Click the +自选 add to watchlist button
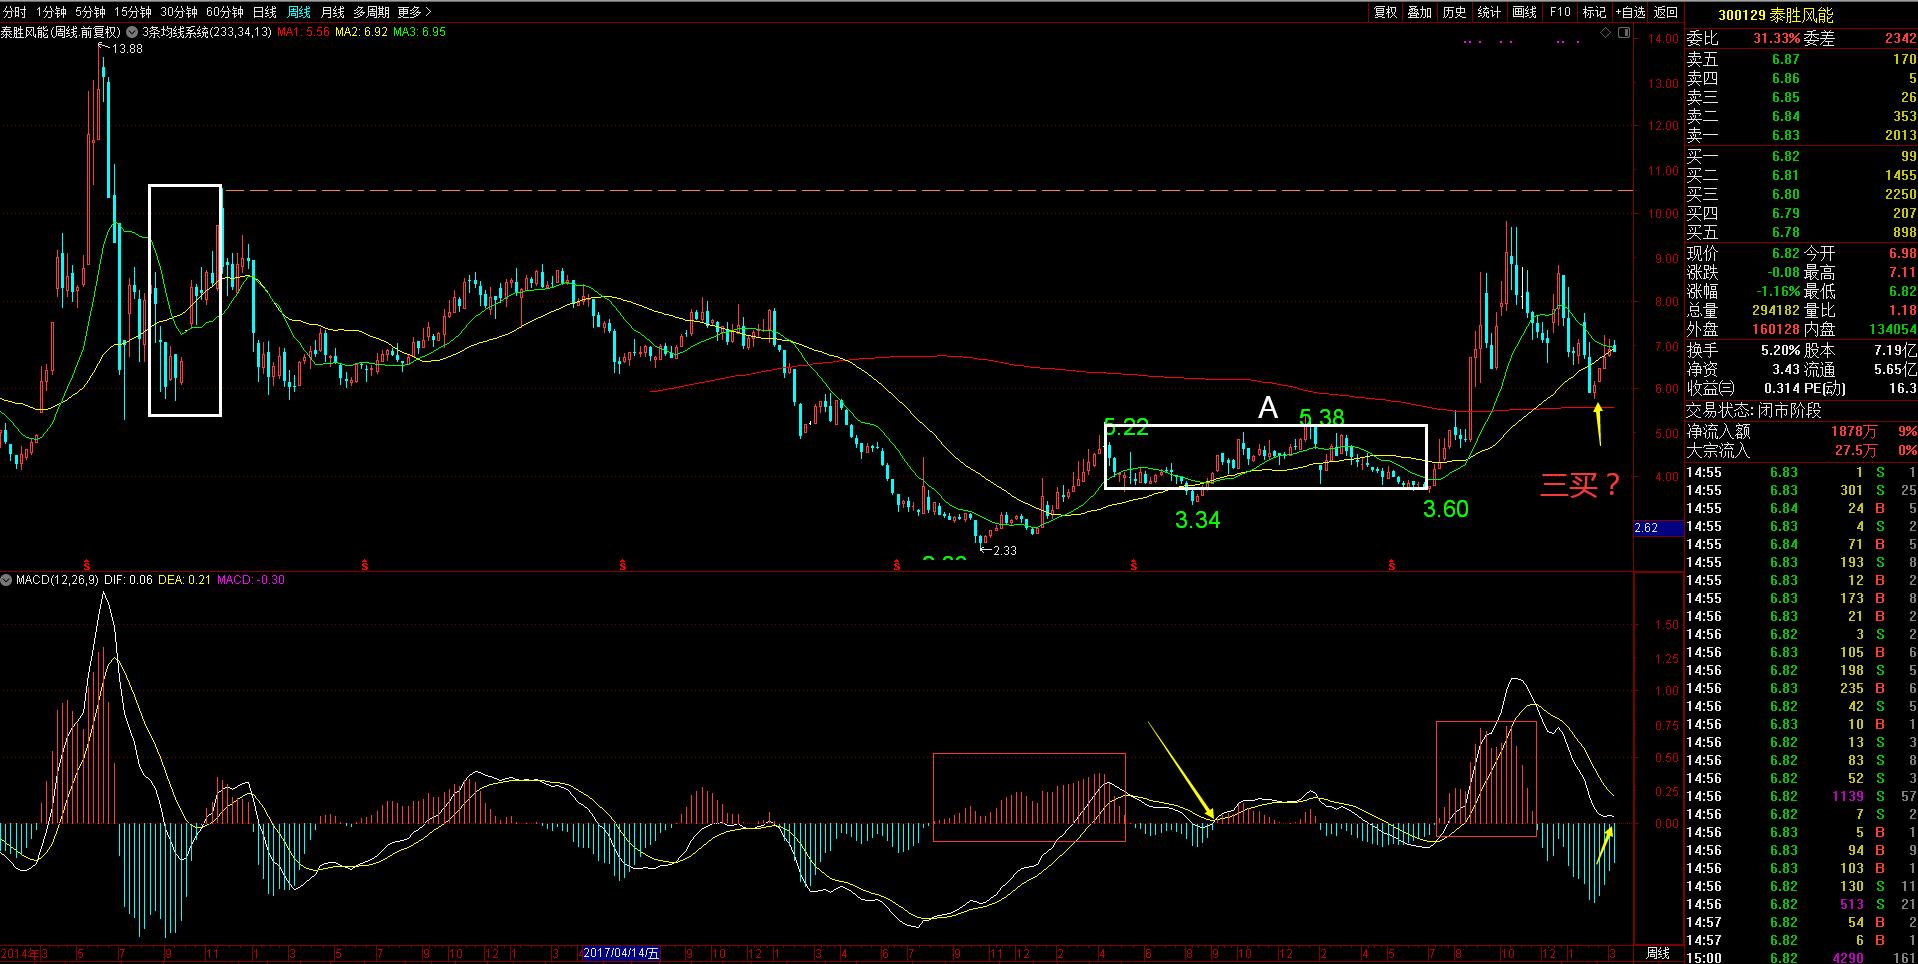The image size is (1918, 964). pos(1629,12)
